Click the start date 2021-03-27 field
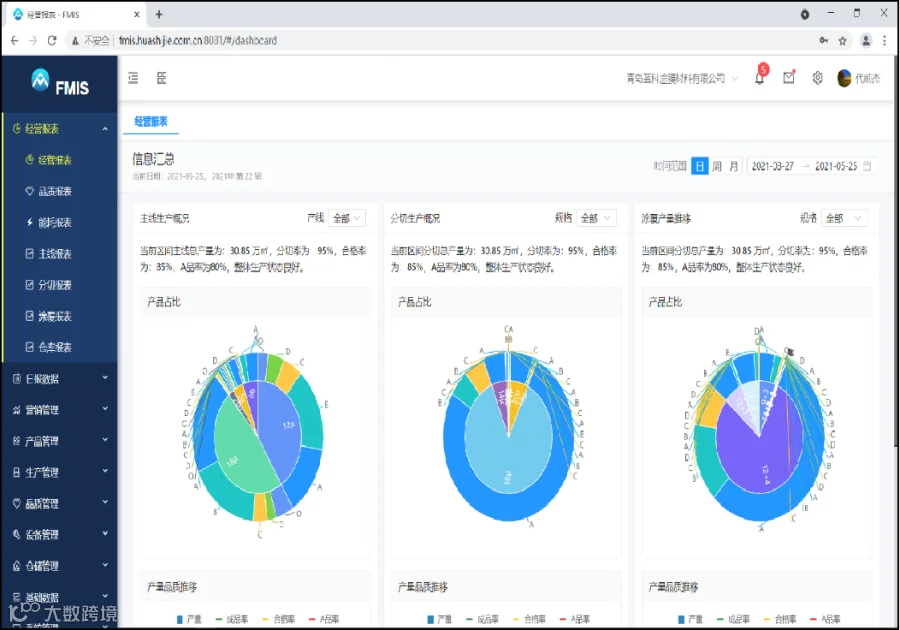The width and height of the screenshot is (900, 630). (x=773, y=166)
